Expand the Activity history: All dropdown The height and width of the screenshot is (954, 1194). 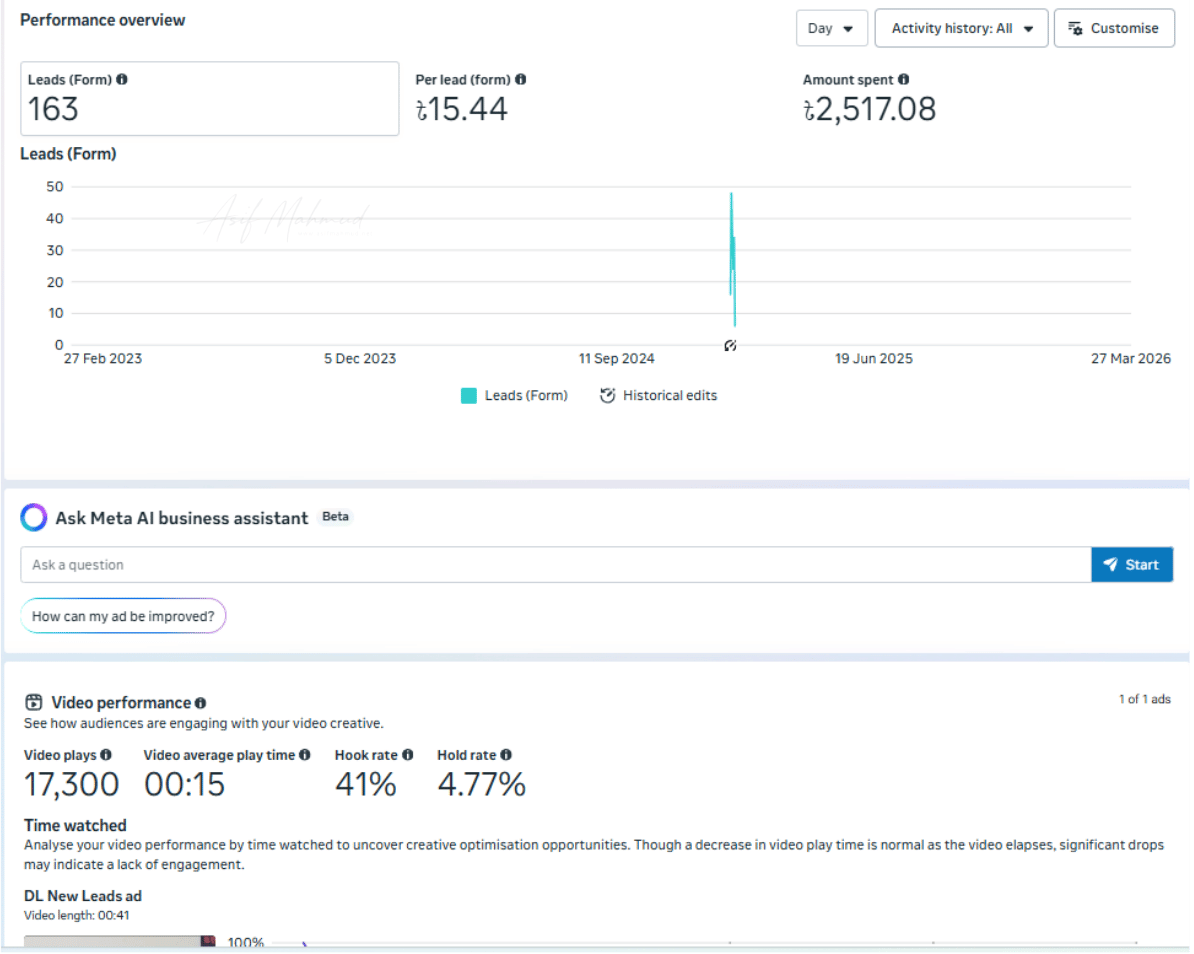pos(961,28)
